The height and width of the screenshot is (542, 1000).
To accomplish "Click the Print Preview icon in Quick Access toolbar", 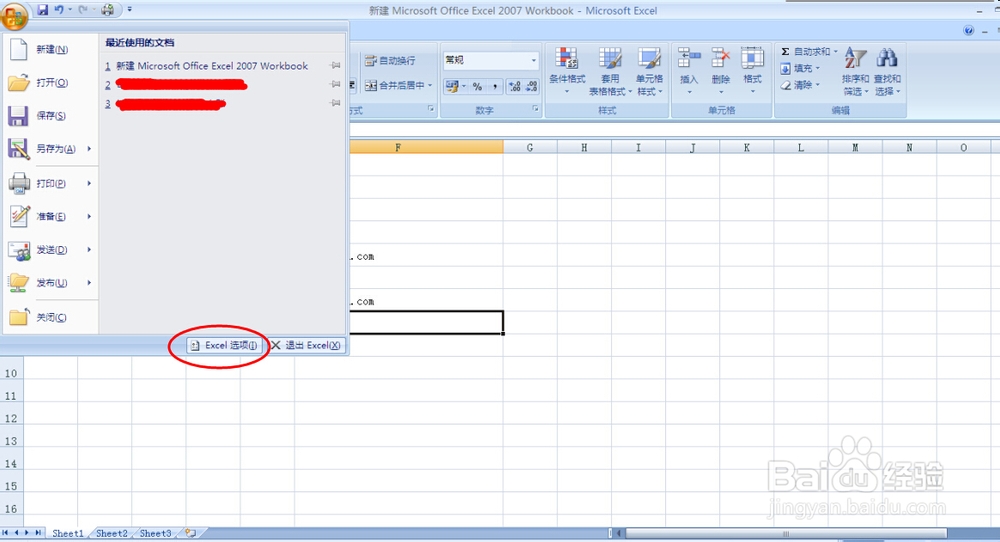I will point(108,10).
